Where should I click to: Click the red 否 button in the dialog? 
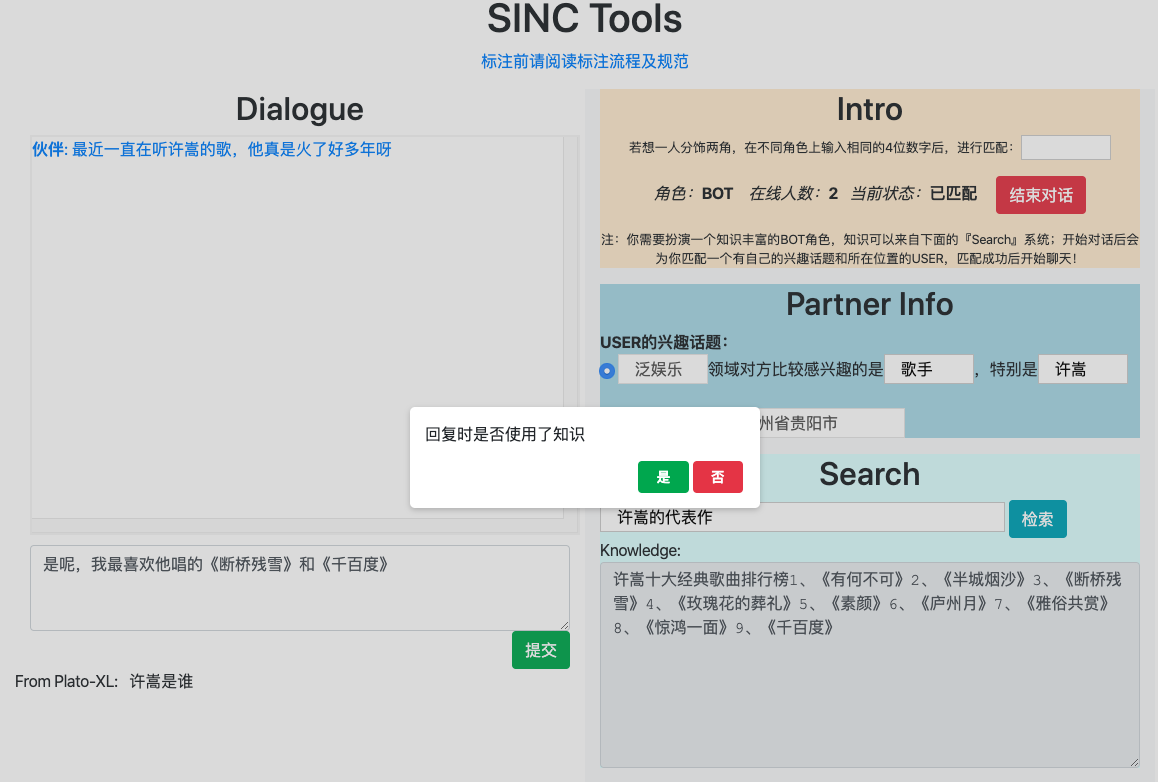[x=717, y=477]
